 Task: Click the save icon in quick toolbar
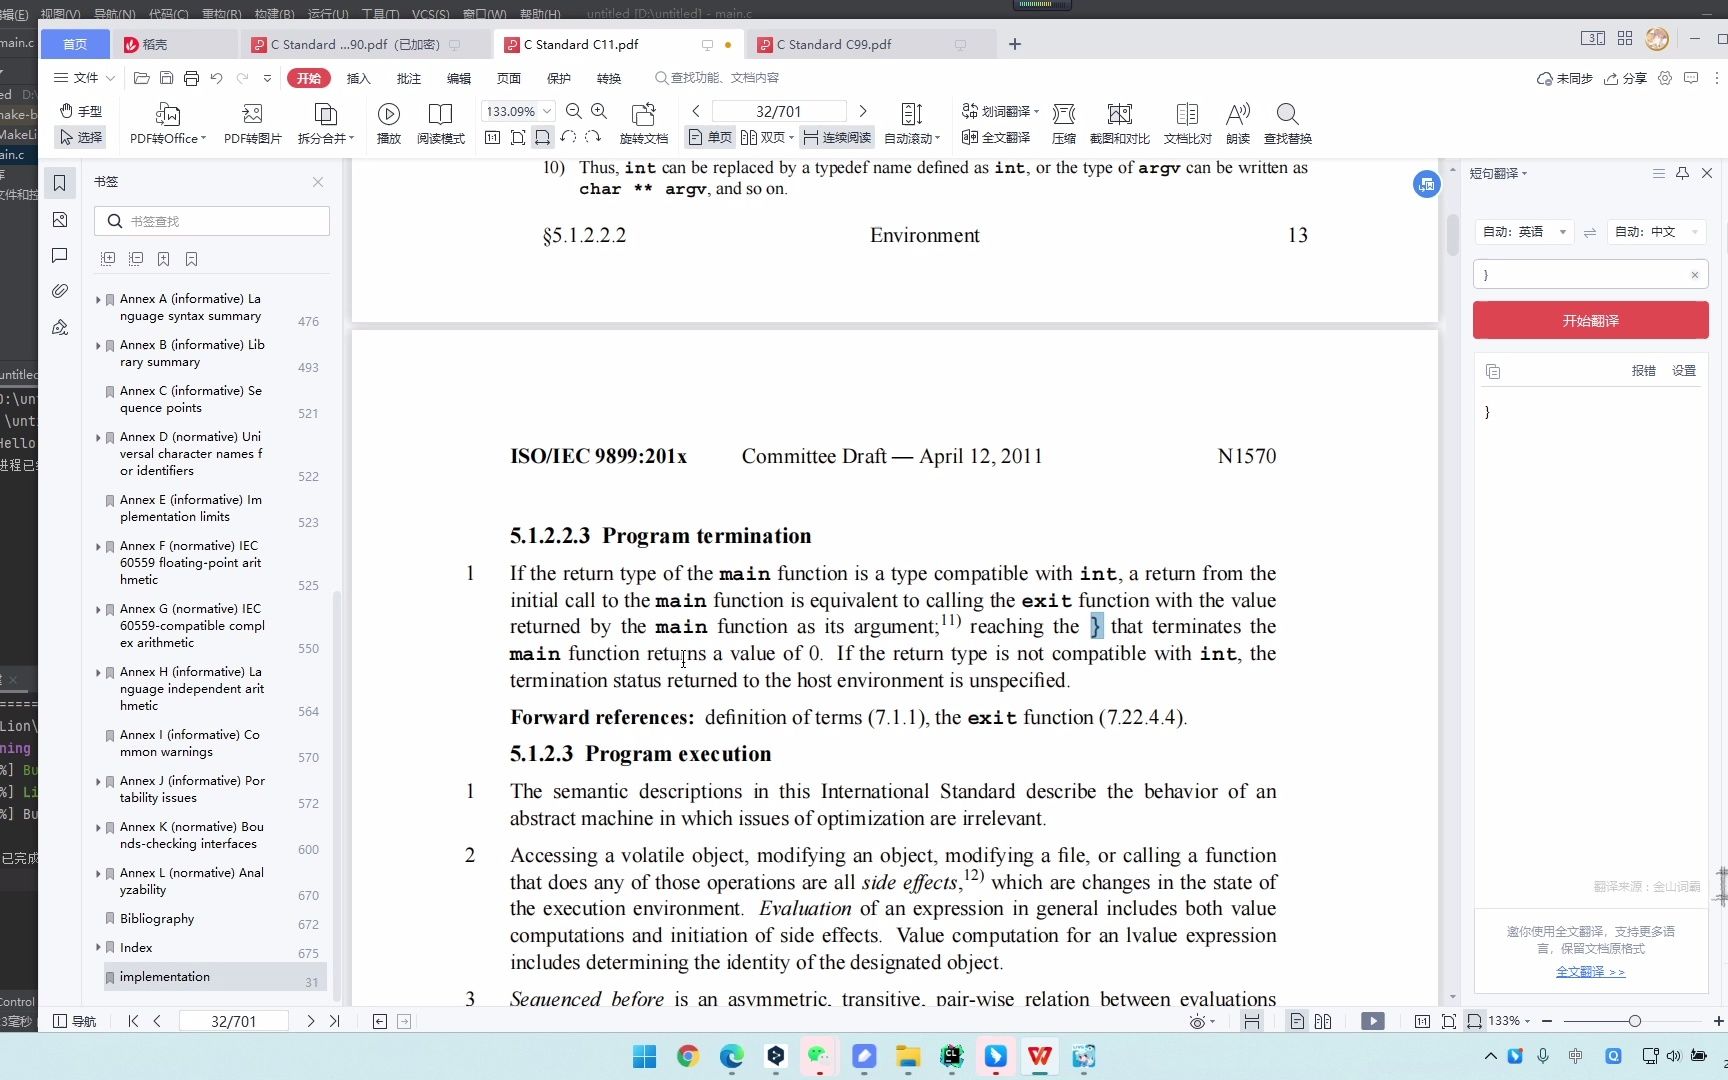click(166, 78)
